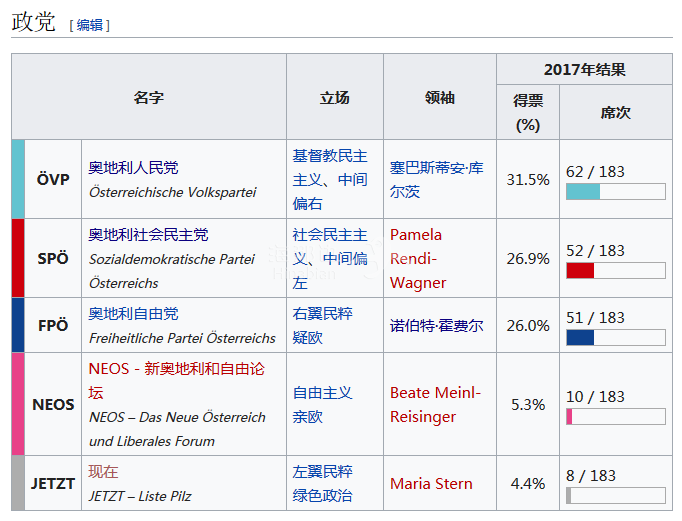Click the 得票 (%) column header
The width and height of the screenshot is (682, 521).
[x=528, y=113]
